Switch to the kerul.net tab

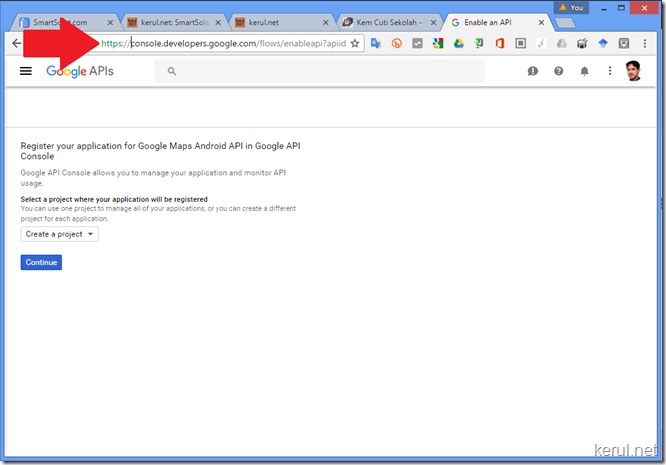(x=280, y=23)
